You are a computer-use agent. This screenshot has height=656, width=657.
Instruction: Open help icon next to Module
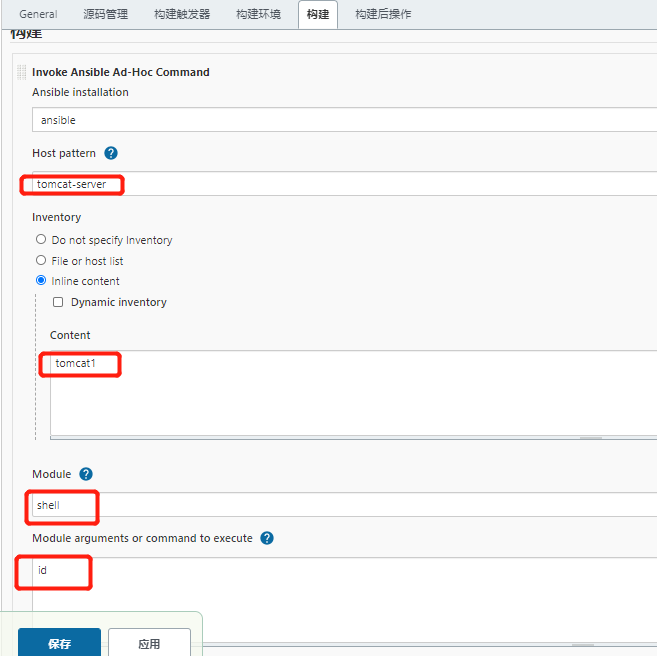pyautogui.click(x=86, y=474)
